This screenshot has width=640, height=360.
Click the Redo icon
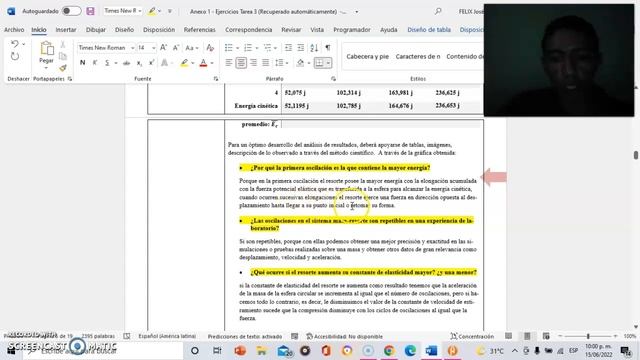[x=15, y=56]
